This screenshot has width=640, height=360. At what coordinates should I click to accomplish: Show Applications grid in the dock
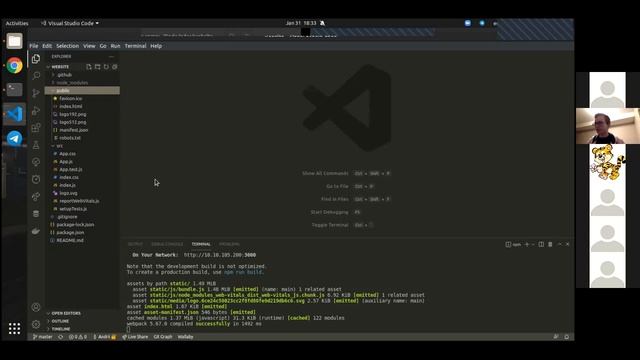tap(14, 328)
